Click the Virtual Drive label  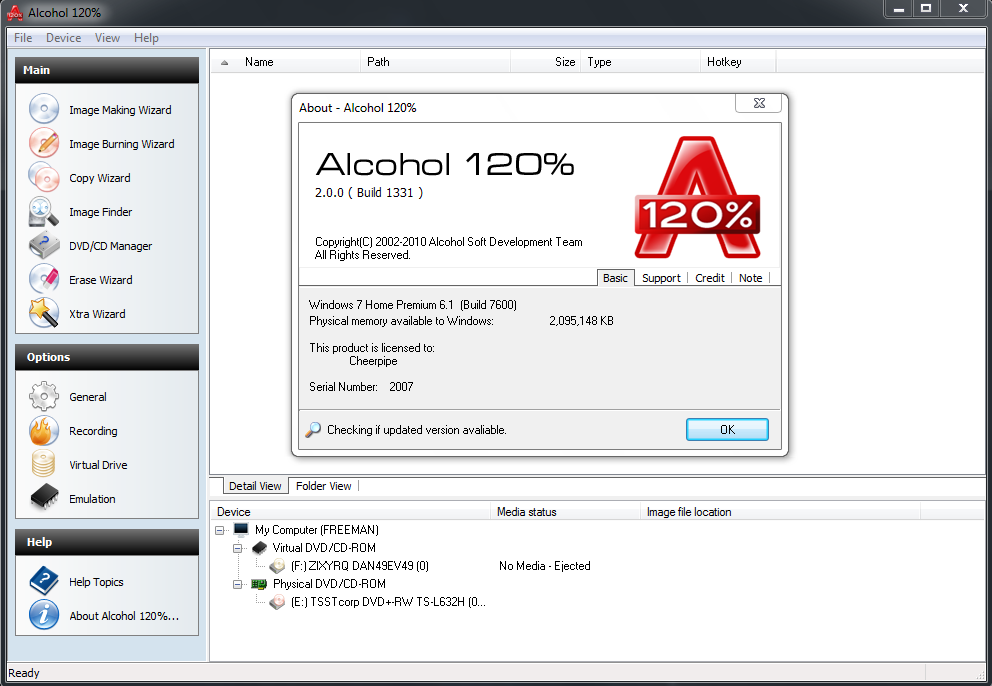(98, 465)
